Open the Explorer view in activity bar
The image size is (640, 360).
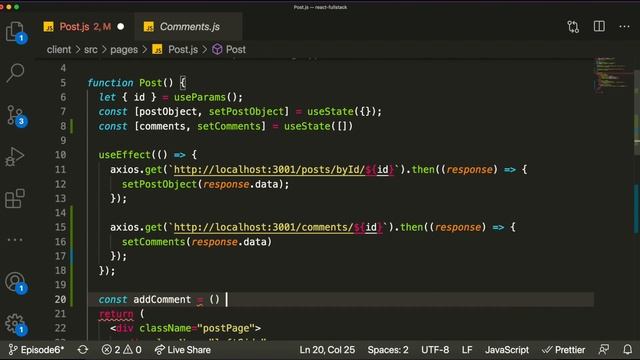(15, 31)
